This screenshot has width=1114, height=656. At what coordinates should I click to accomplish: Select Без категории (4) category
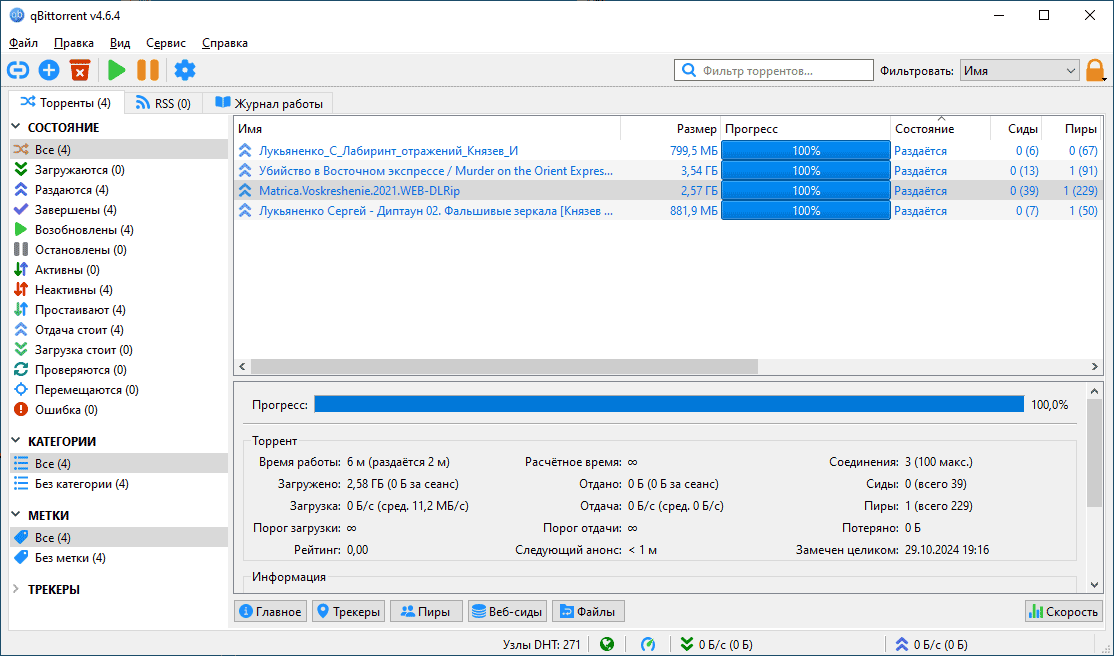click(x=119, y=483)
